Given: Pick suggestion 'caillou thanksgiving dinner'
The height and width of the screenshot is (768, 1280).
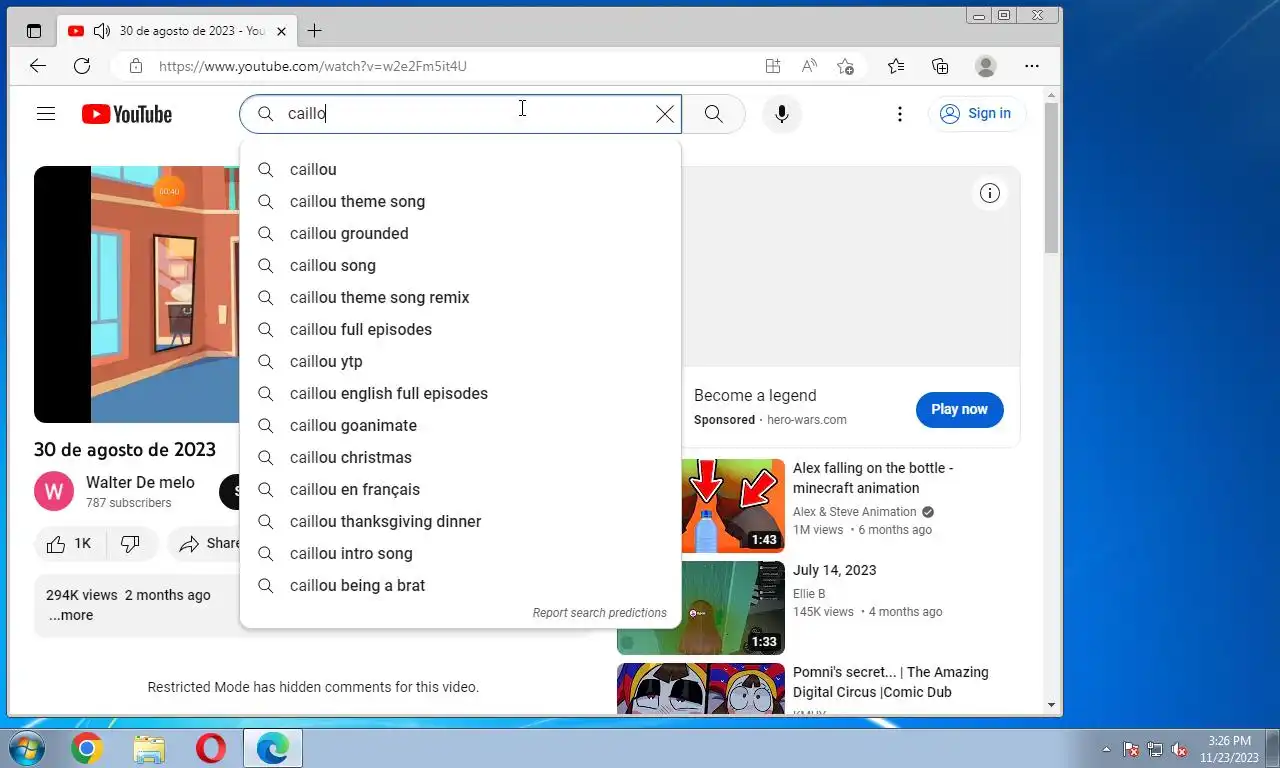Looking at the screenshot, I should click(460, 522).
